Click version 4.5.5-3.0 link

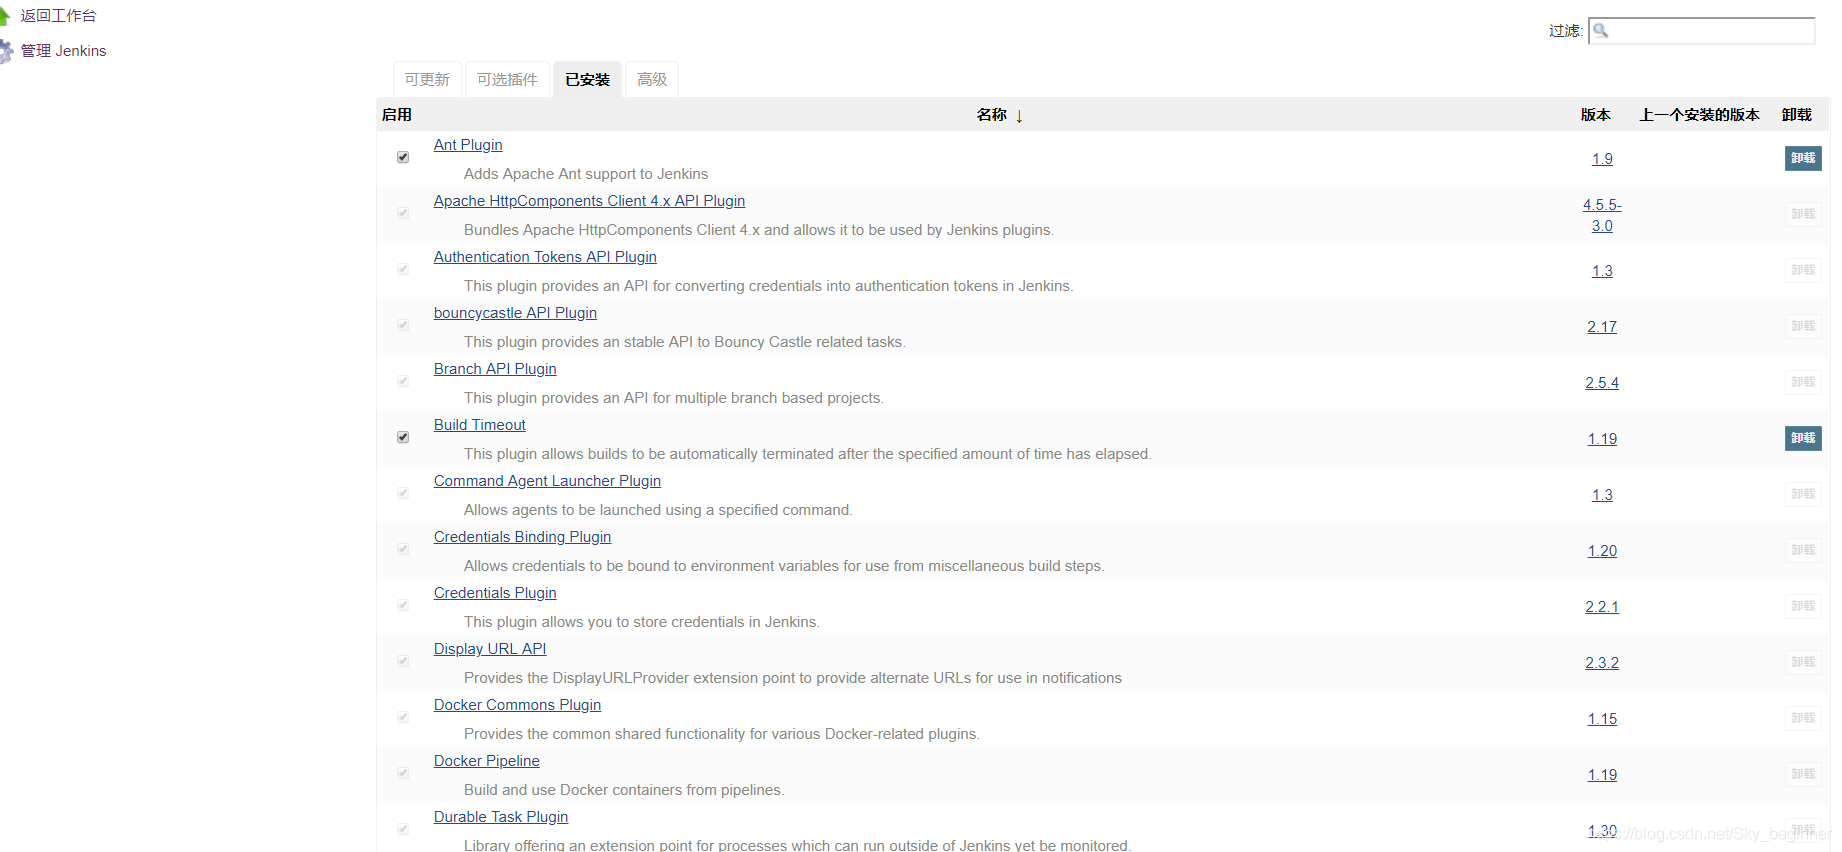click(1602, 215)
